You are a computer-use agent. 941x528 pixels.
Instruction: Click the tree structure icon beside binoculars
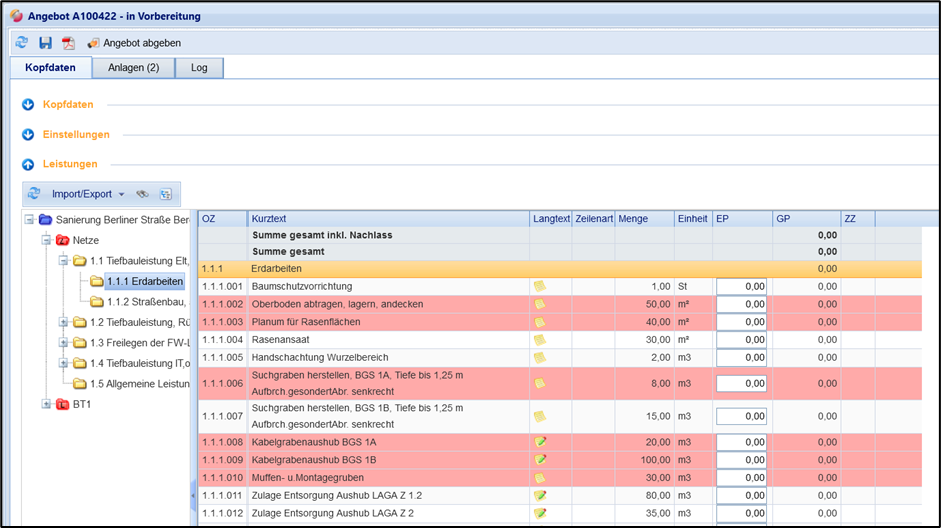(x=165, y=194)
